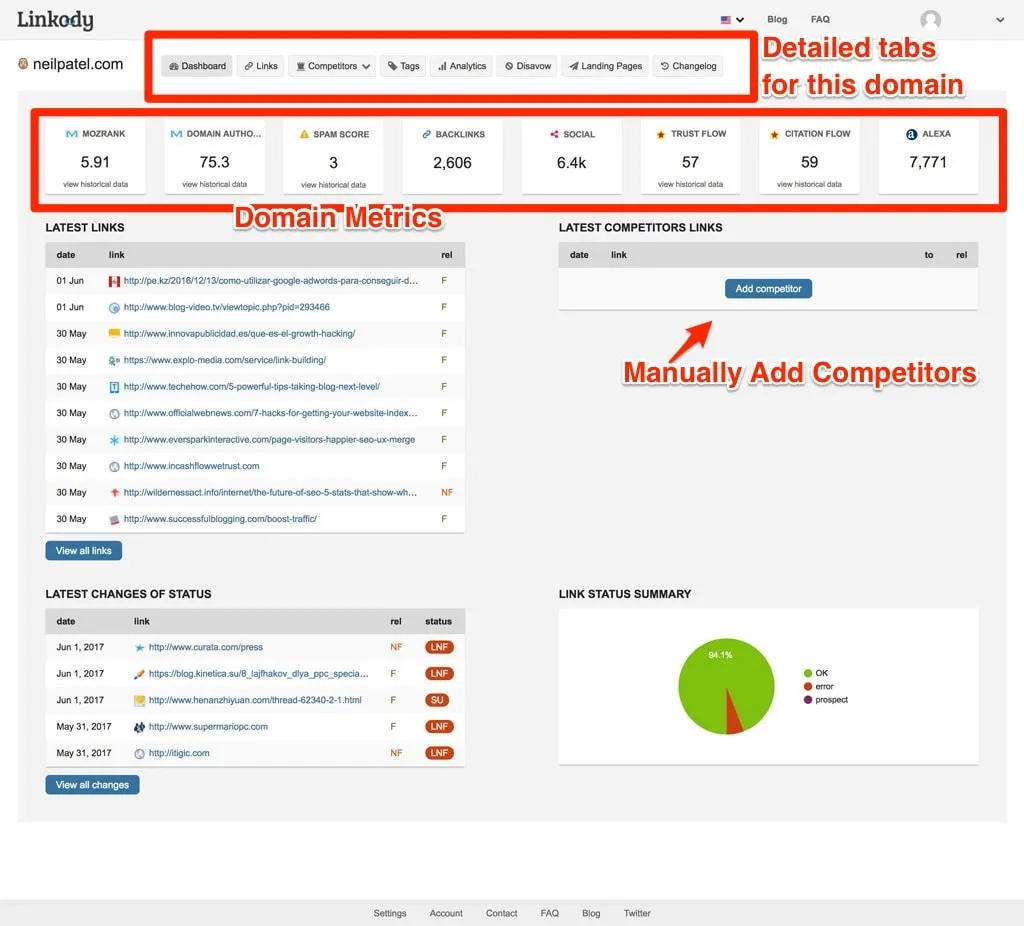Viewport: 1024px width, 926px height.
Task: Open the Changelog tab
Action: [x=688, y=66]
